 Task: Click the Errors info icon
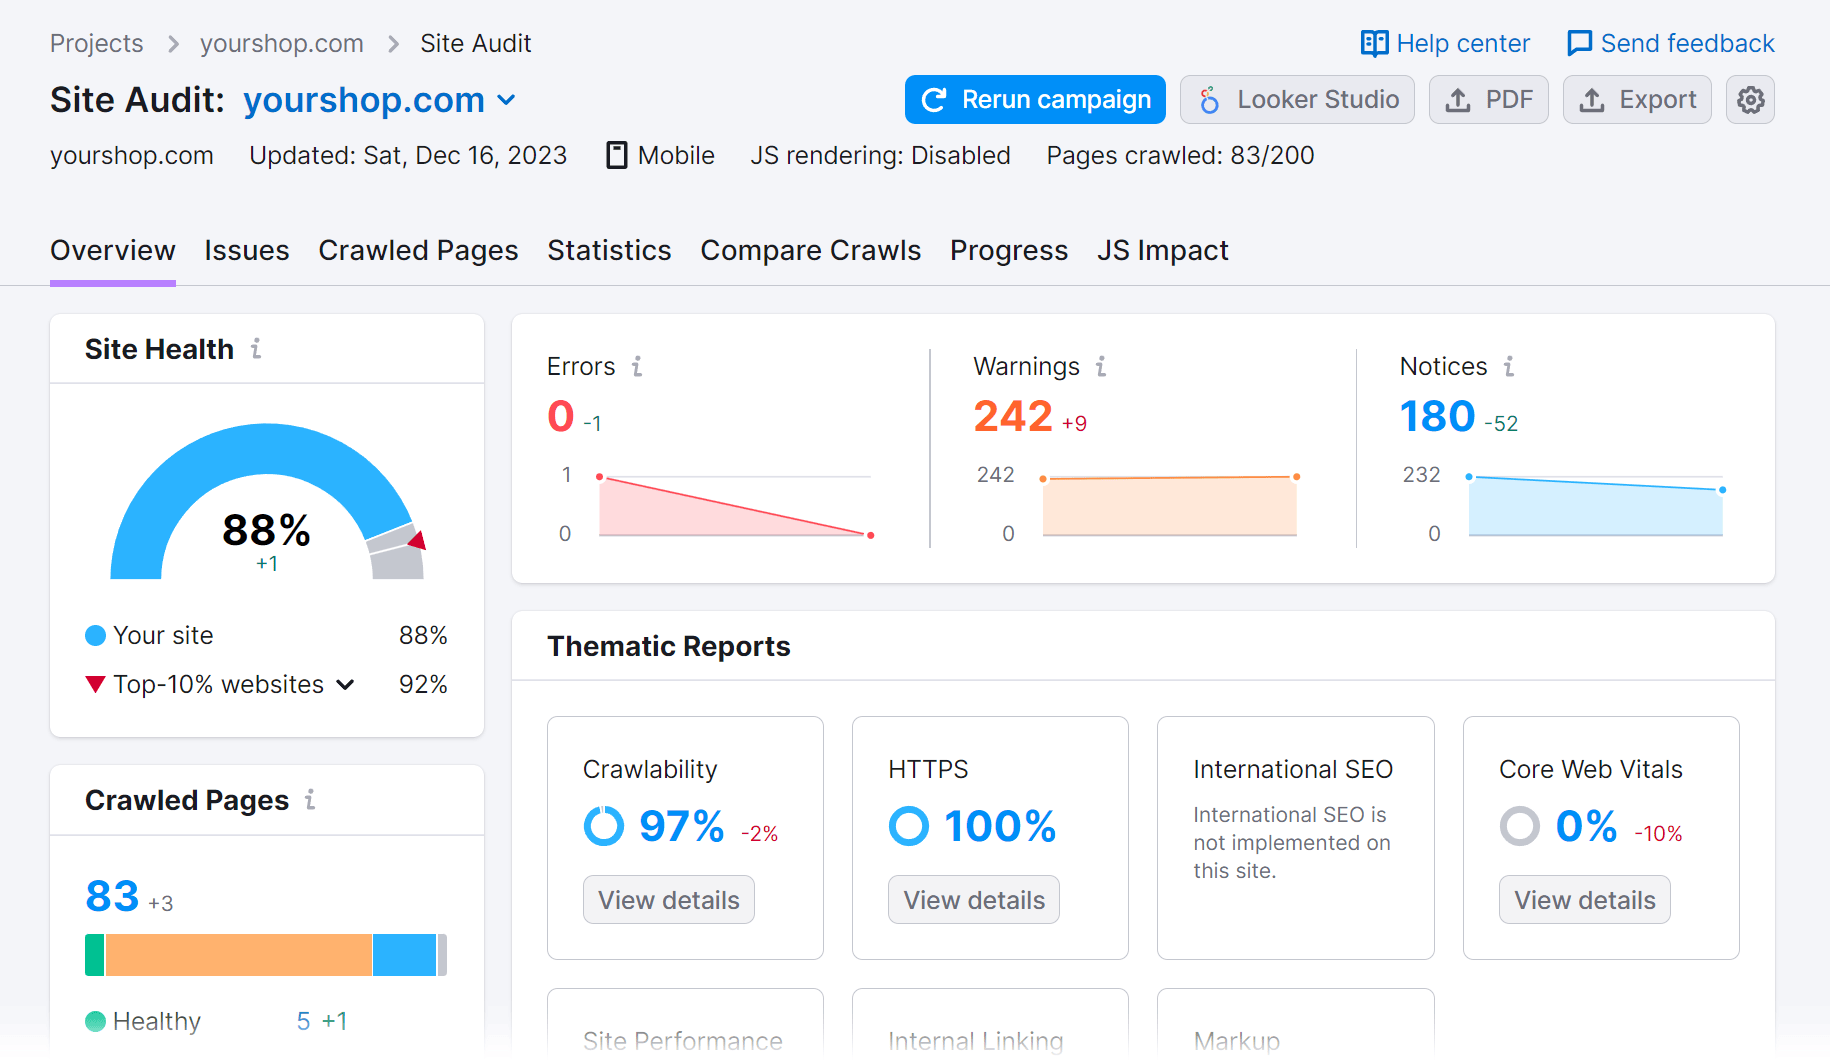(637, 367)
